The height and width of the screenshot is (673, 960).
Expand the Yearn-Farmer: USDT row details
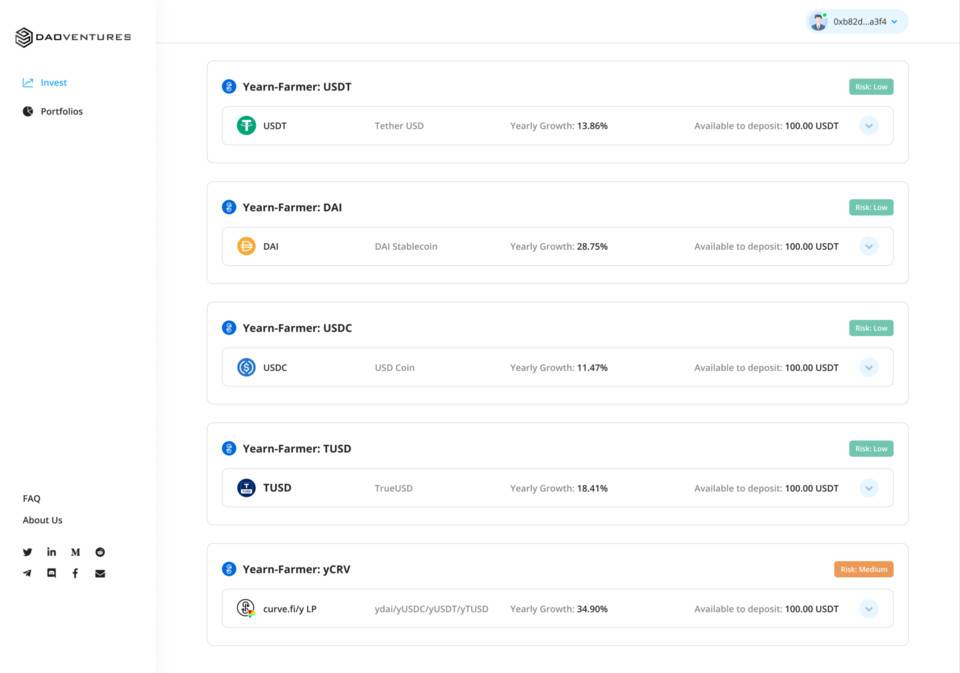(x=869, y=126)
